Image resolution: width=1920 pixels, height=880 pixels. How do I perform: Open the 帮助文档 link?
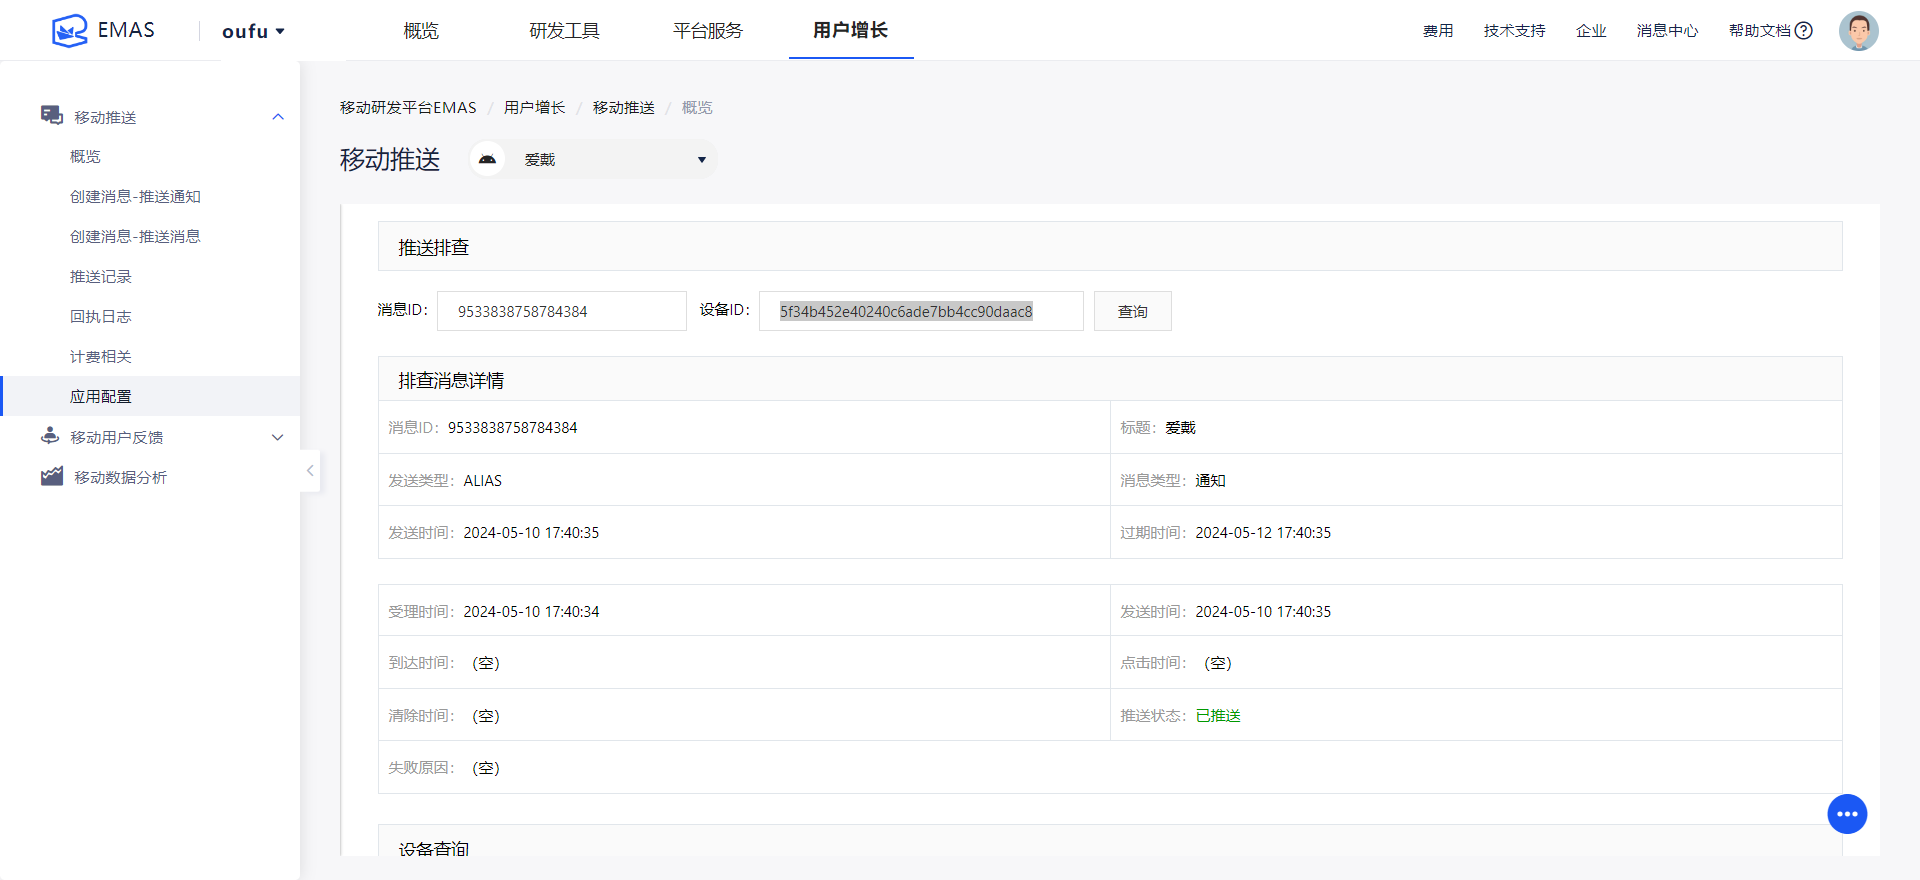(1759, 31)
